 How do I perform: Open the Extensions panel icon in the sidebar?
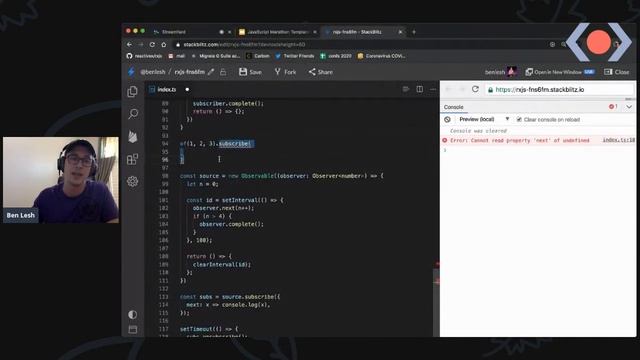pos(132,159)
